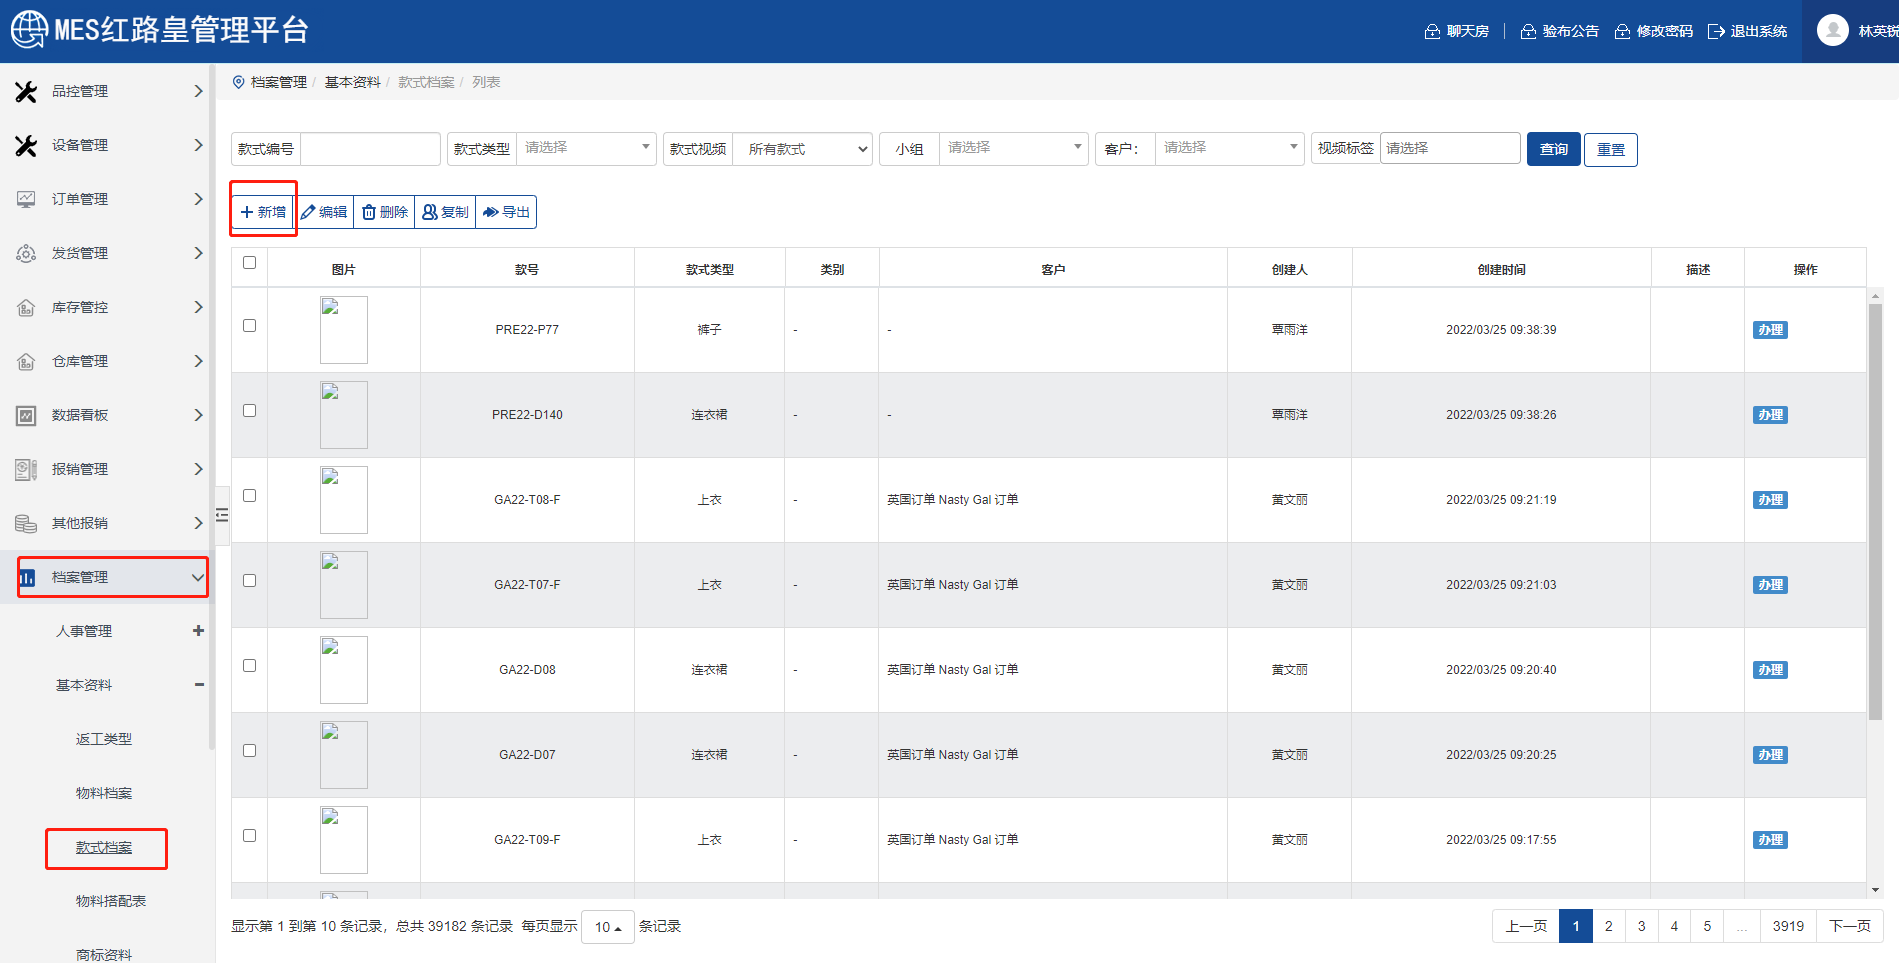Screen dimensions: 1899x963
Task: Click the 删除 trash delete button
Action: 385,212
